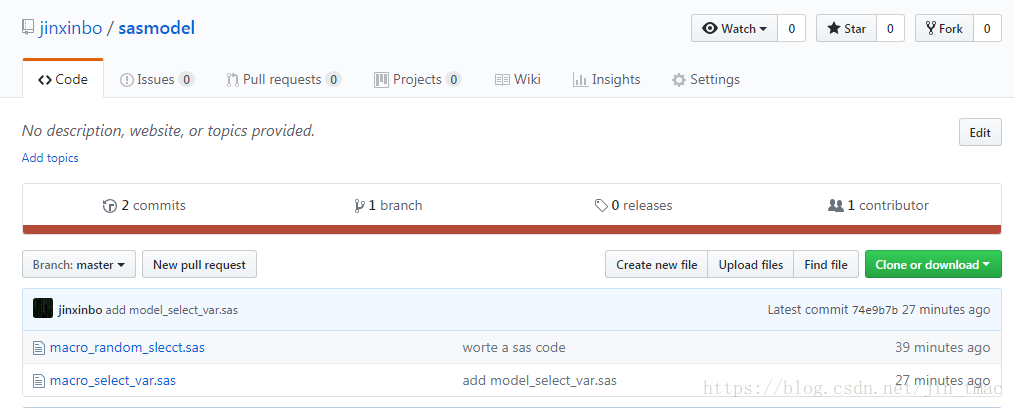Click the No description, website, or topics text

pyautogui.click(x=168, y=131)
